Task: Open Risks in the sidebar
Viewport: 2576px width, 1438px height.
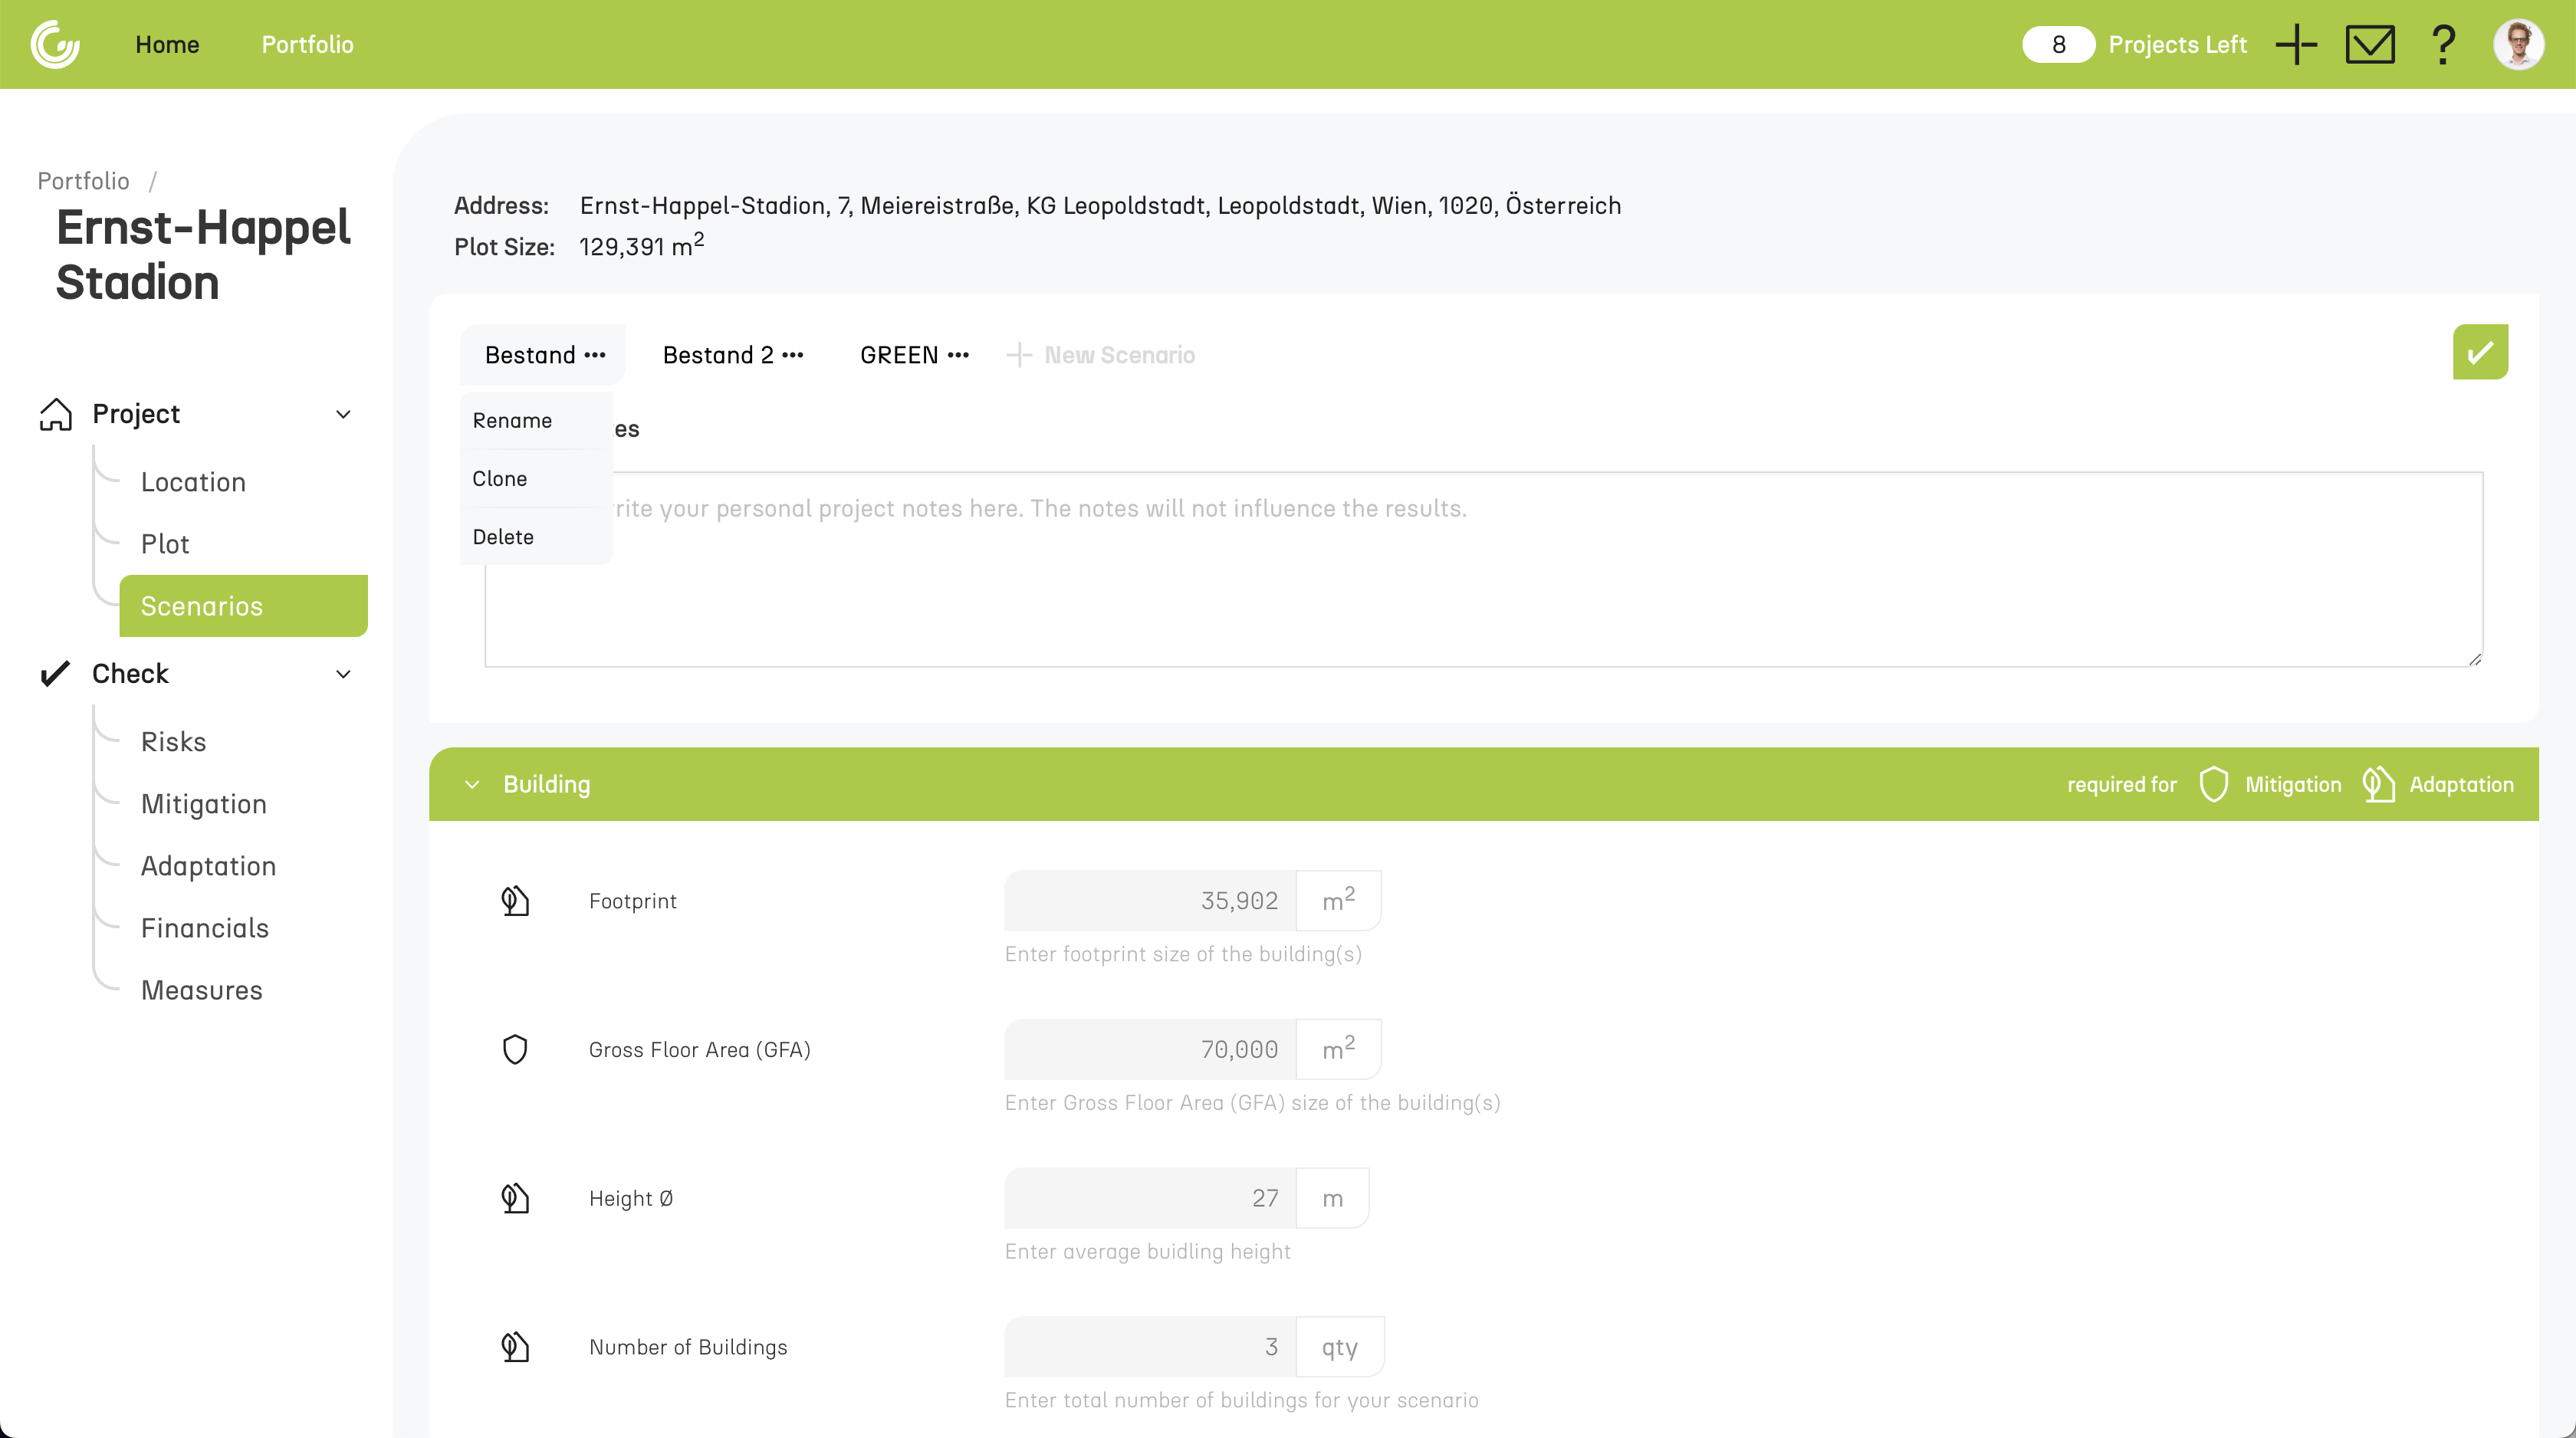Action: [x=173, y=742]
